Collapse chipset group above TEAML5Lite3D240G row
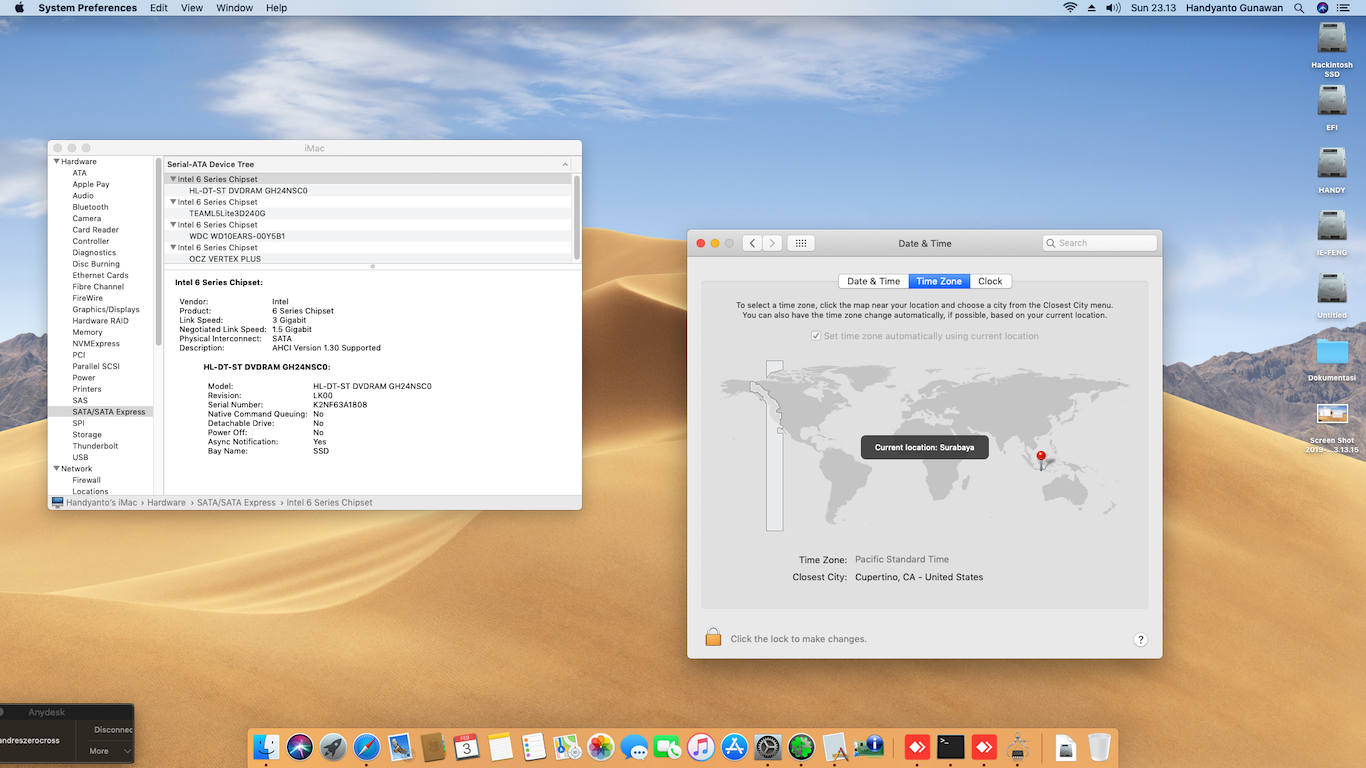The image size is (1366, 768). coord(173,202)
